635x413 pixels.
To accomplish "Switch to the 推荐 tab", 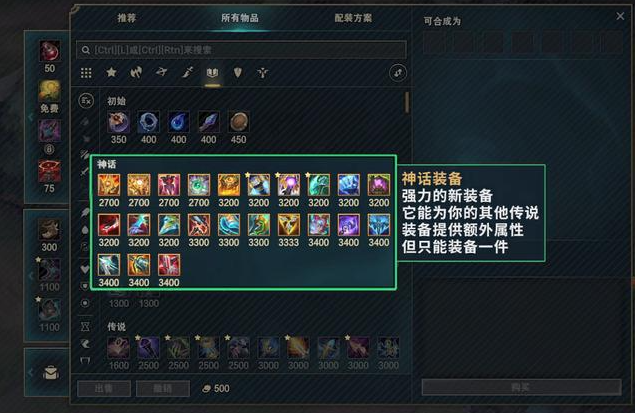I will 126,18.
